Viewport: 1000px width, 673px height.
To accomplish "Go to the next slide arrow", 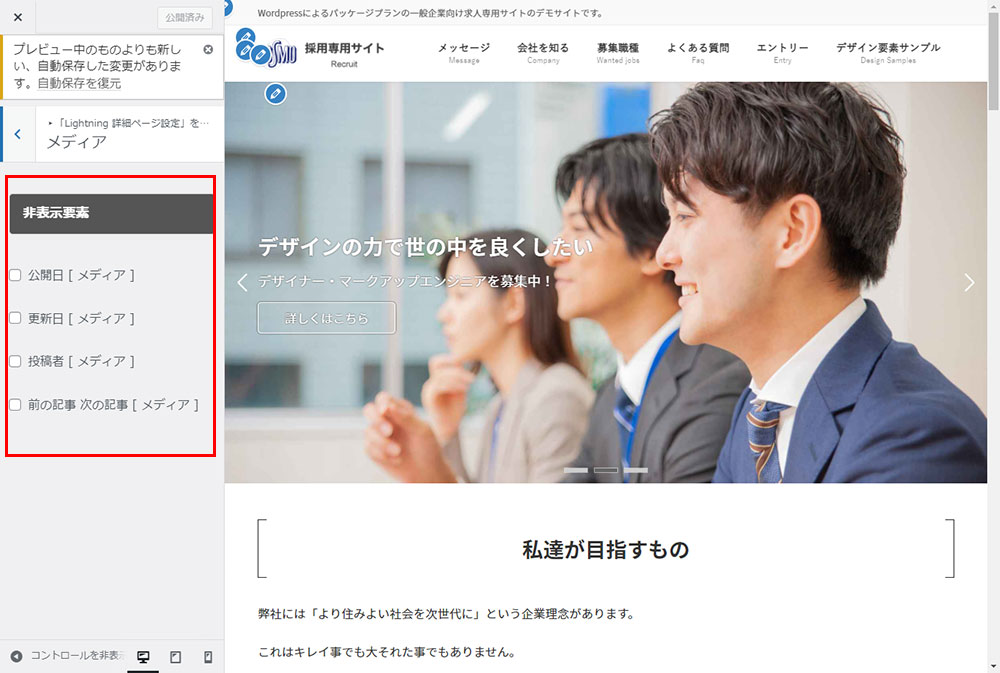I will (x=968, y=283).
